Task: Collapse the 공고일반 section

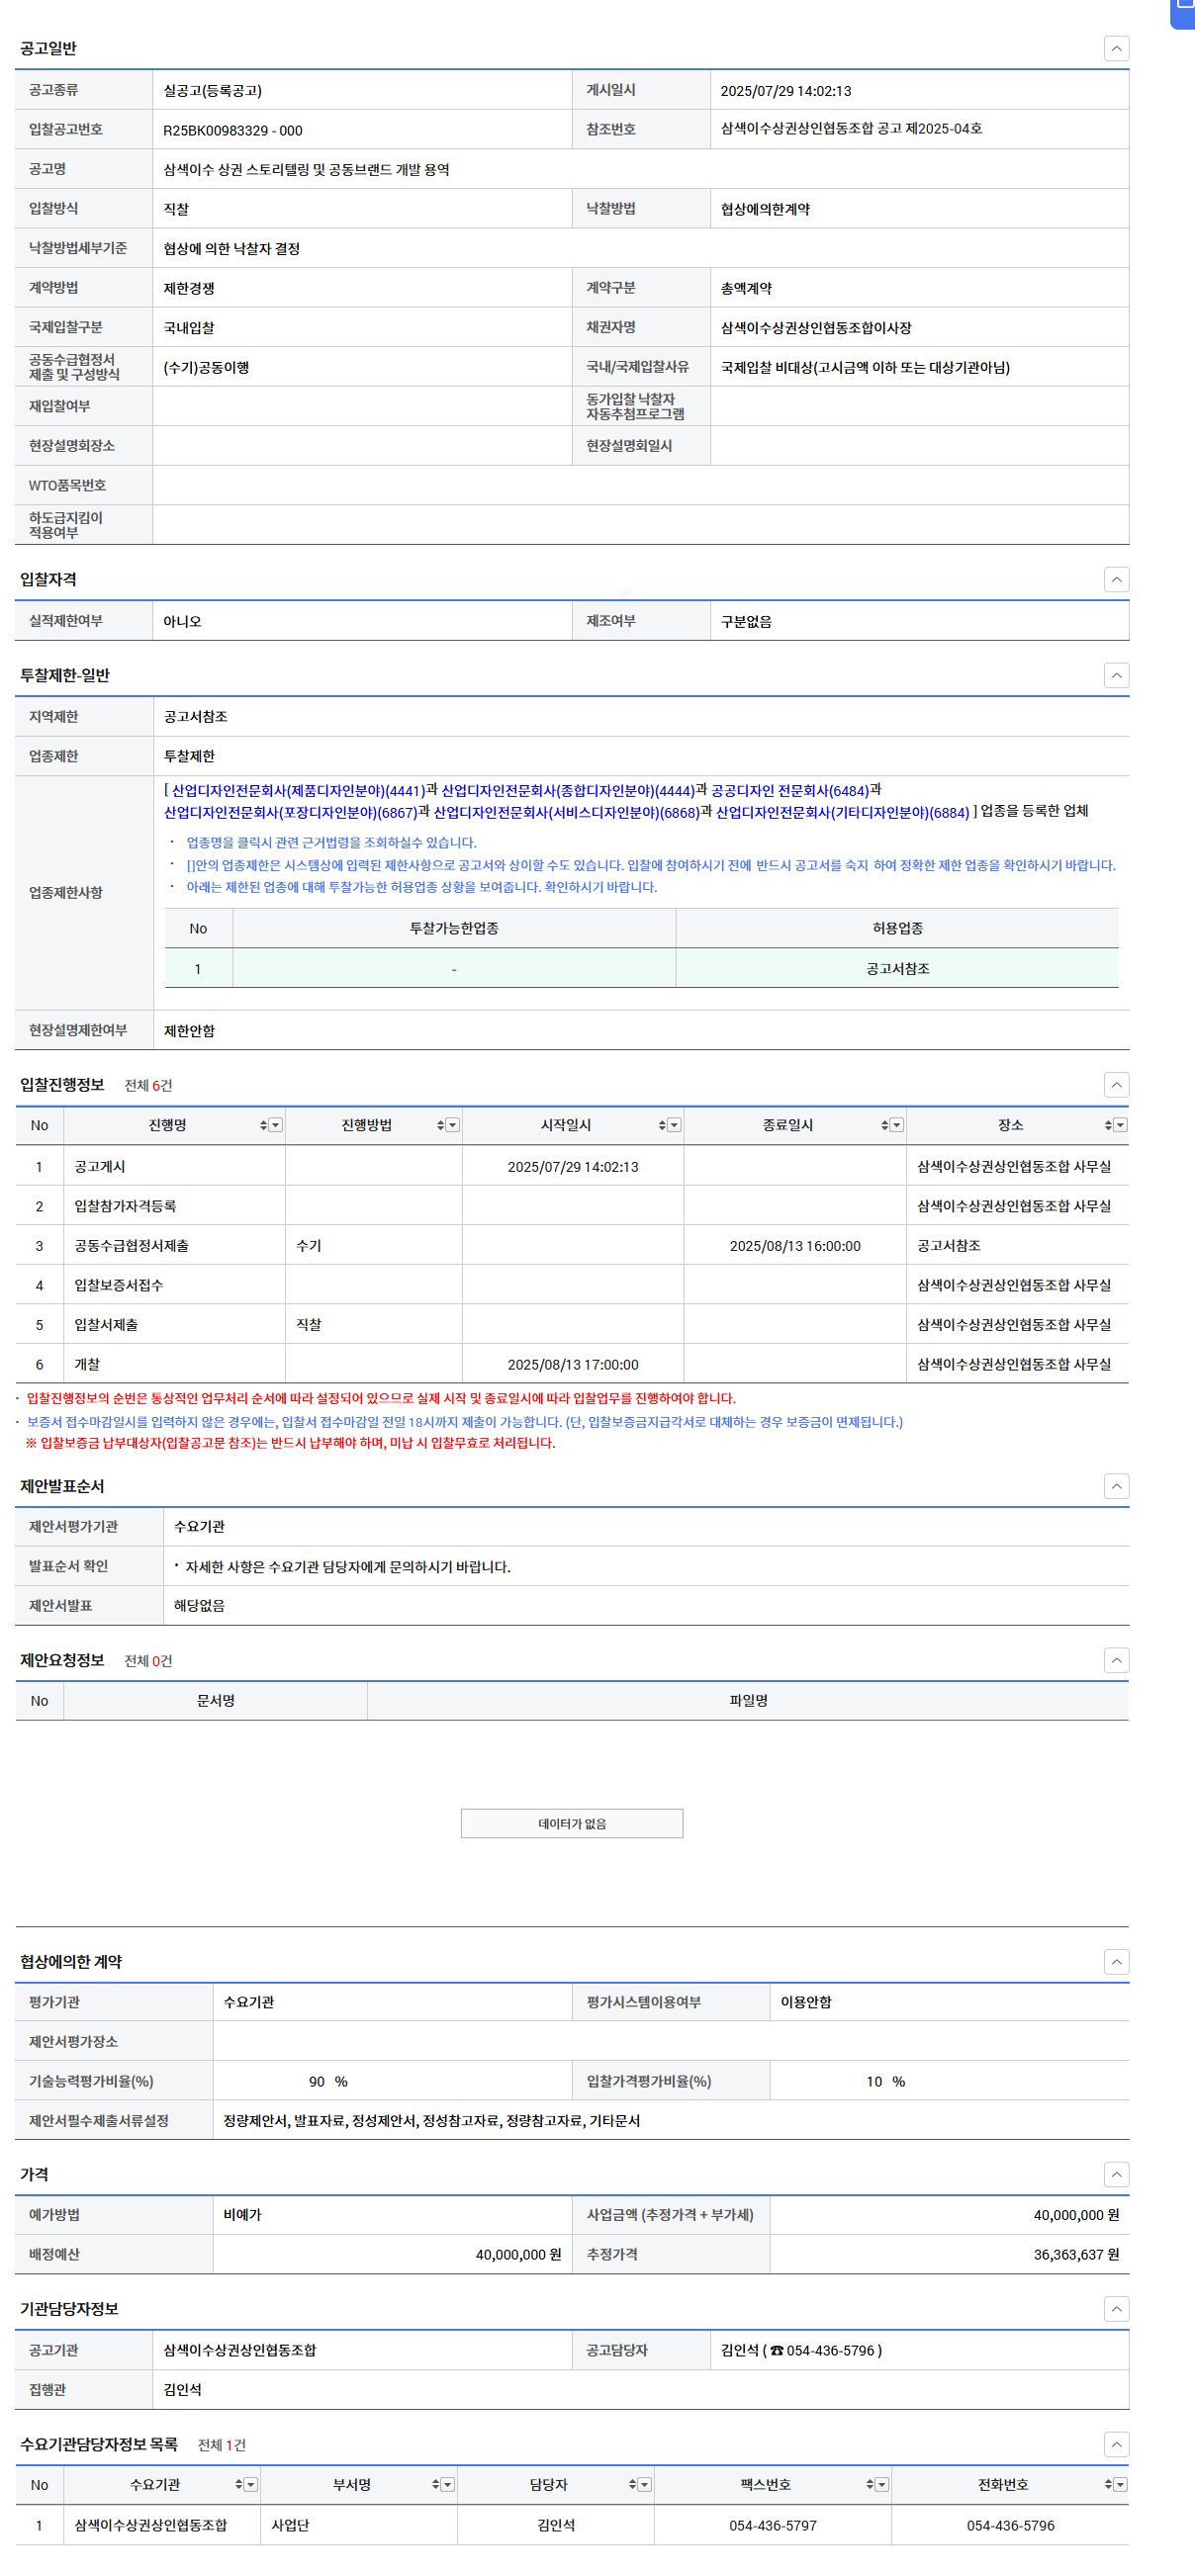Action: (x=1116, y=48)
